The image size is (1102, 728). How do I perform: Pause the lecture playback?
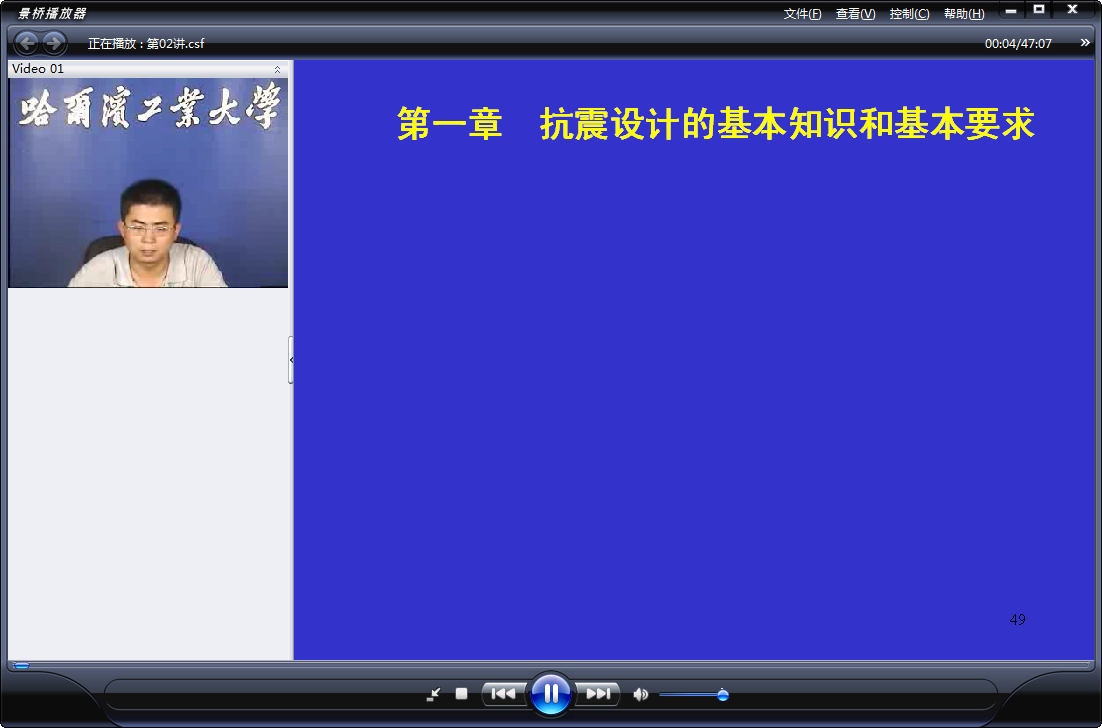551,694
